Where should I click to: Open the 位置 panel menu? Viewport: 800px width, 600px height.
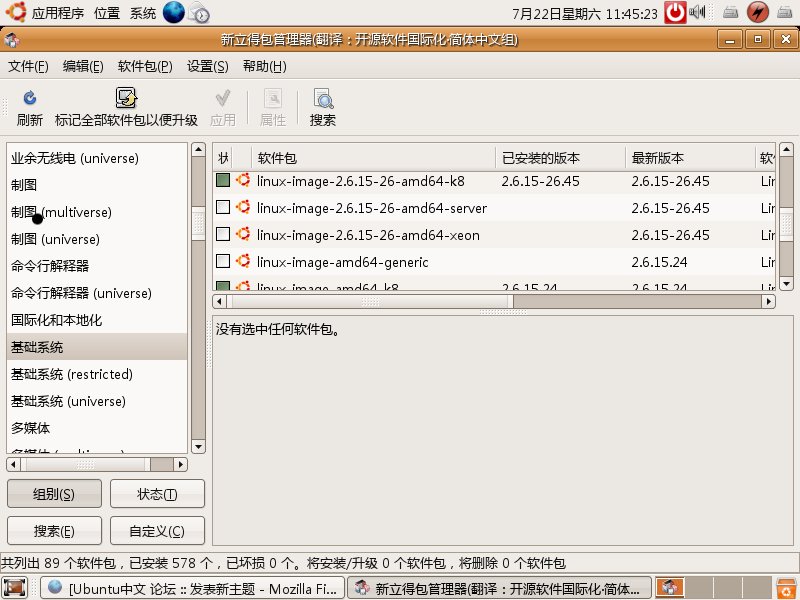click(x=107, y=13)
